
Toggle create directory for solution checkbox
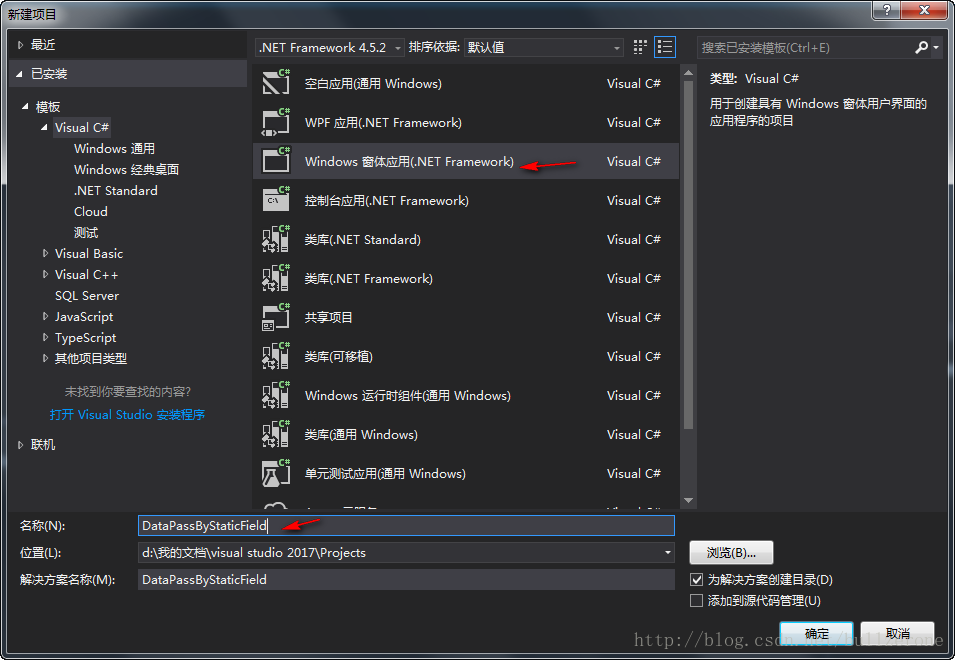click(697, 579)
